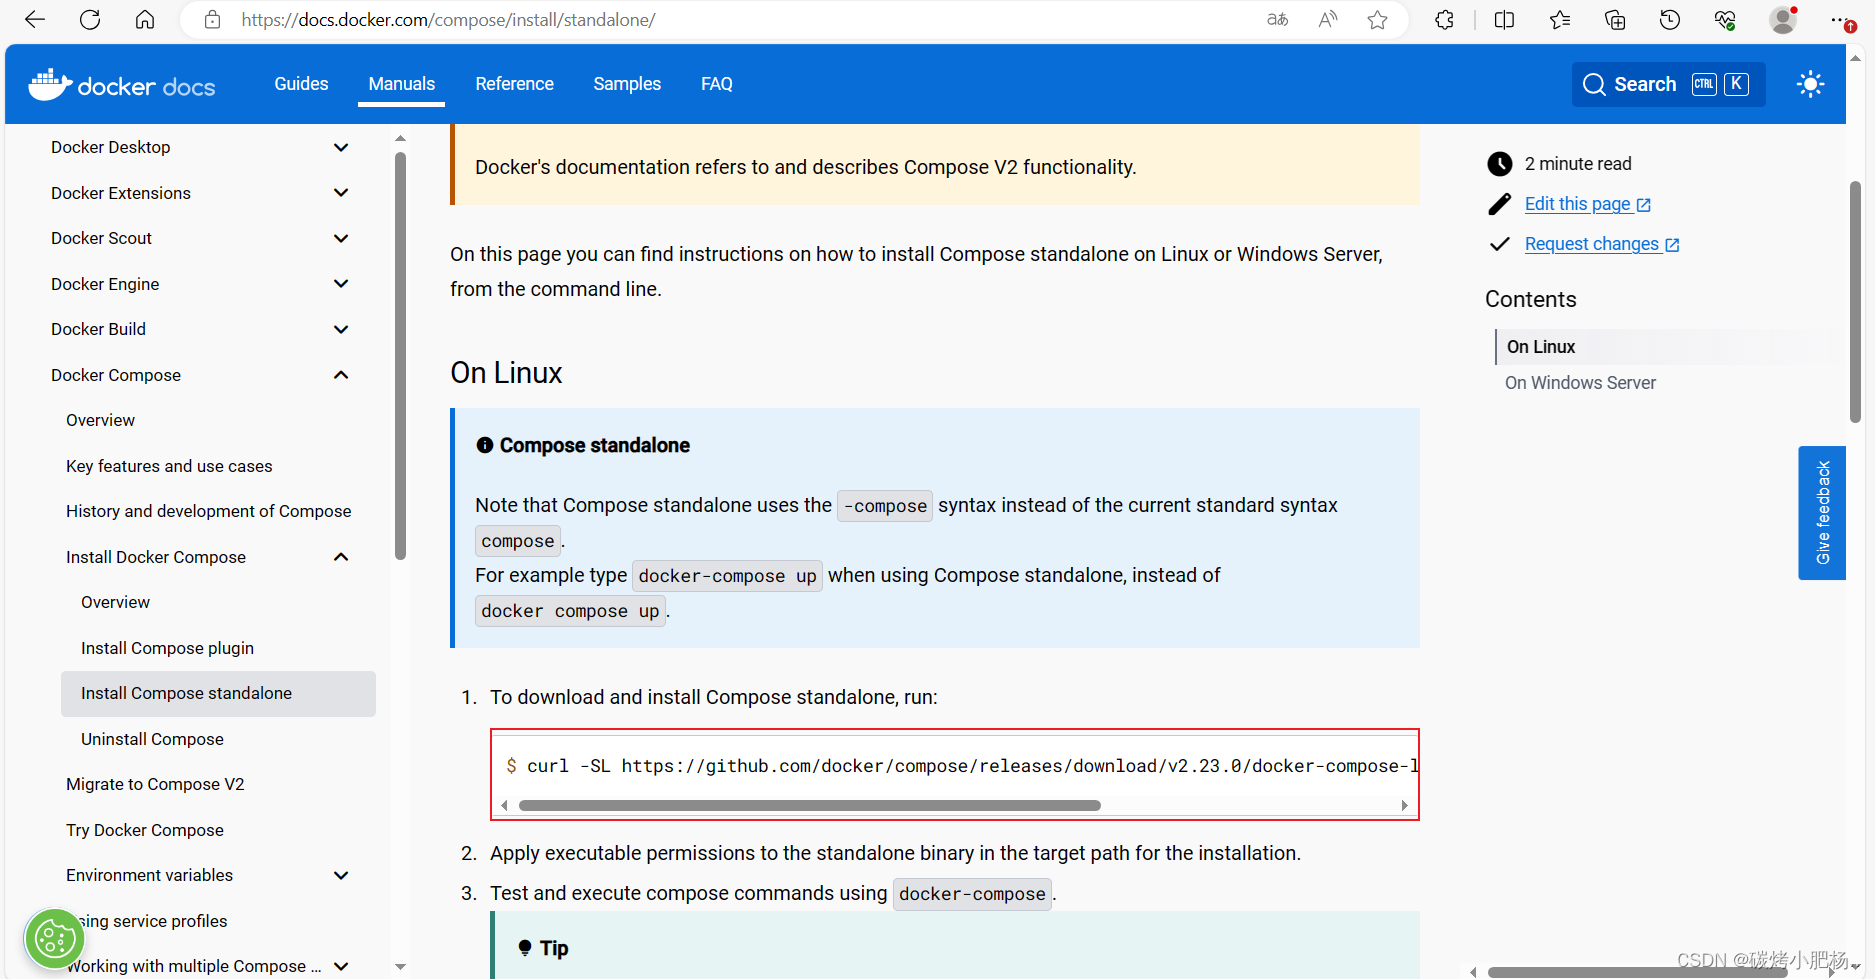Click checkmark icon beside Request changes
1875x979 pixels.
click(x=1499, y=244)
